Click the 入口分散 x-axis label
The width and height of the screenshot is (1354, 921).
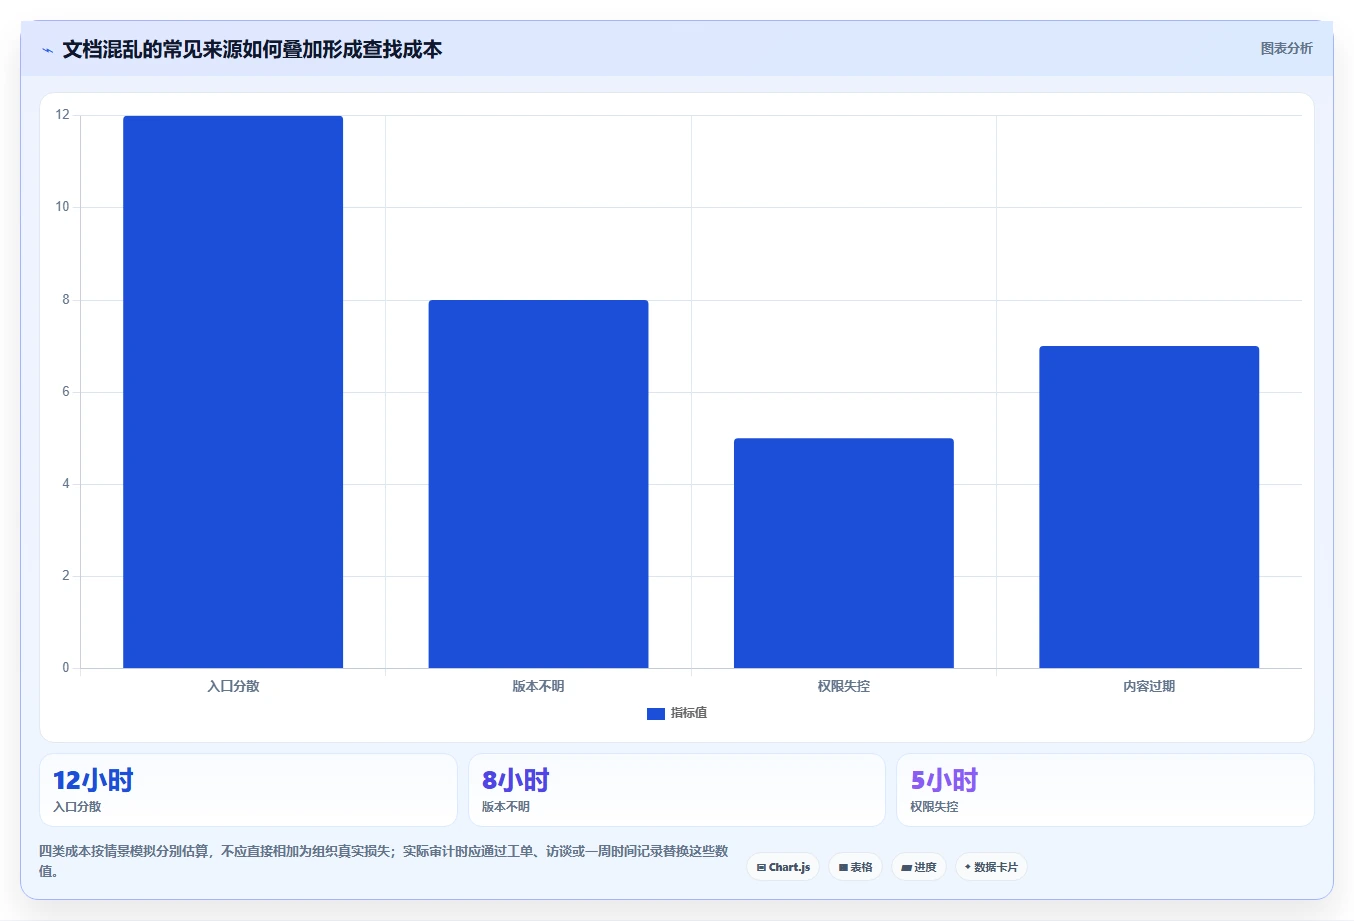(233, 686)
